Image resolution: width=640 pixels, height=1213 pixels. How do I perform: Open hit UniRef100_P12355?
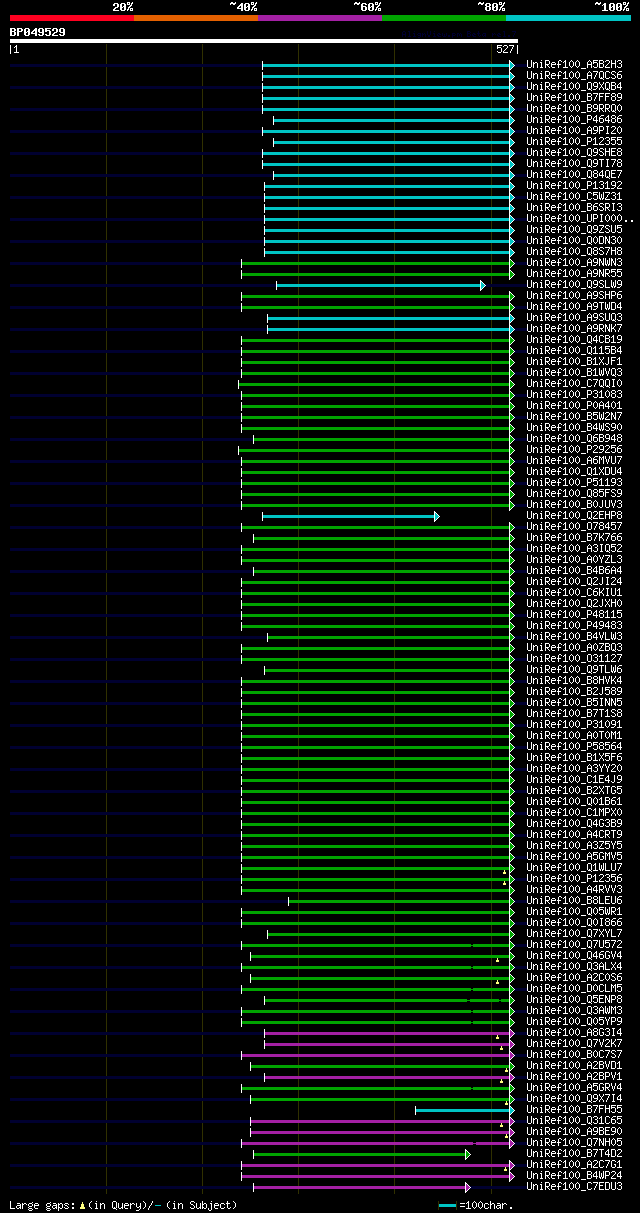click(574, 141)
